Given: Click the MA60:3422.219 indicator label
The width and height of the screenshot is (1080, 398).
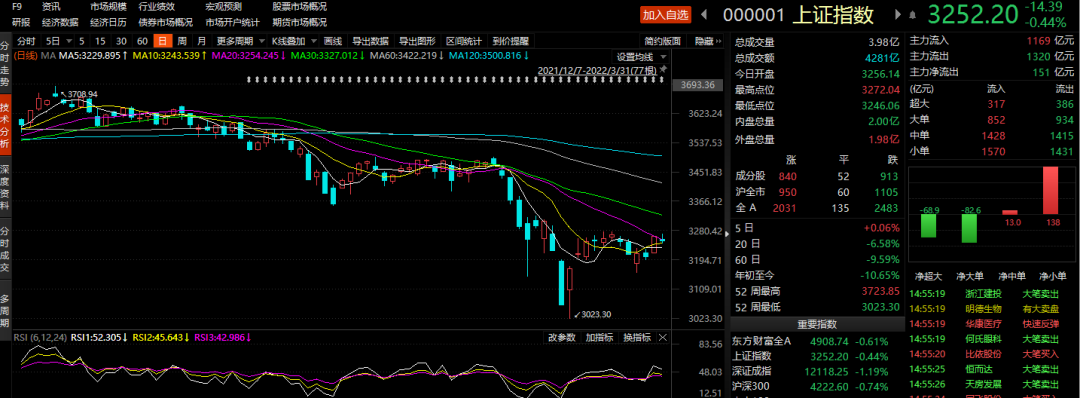Looking at the screenshot, I should 407,56.
